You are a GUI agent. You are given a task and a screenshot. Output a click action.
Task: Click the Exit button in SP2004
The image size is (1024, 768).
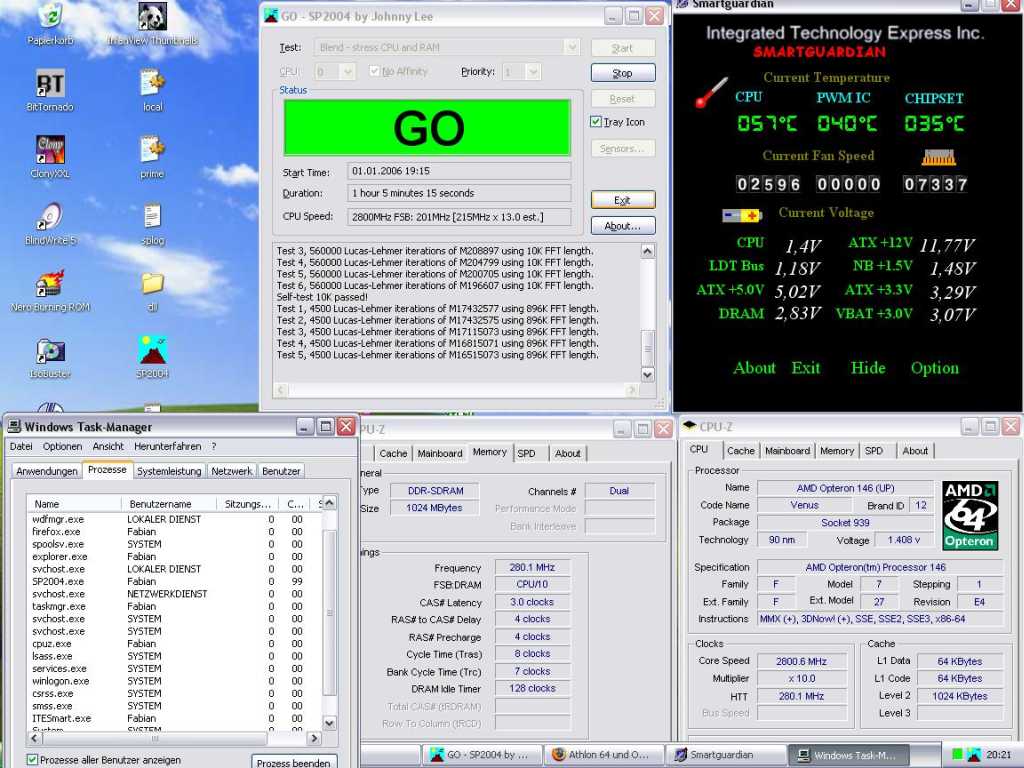[x=623, y=200]
